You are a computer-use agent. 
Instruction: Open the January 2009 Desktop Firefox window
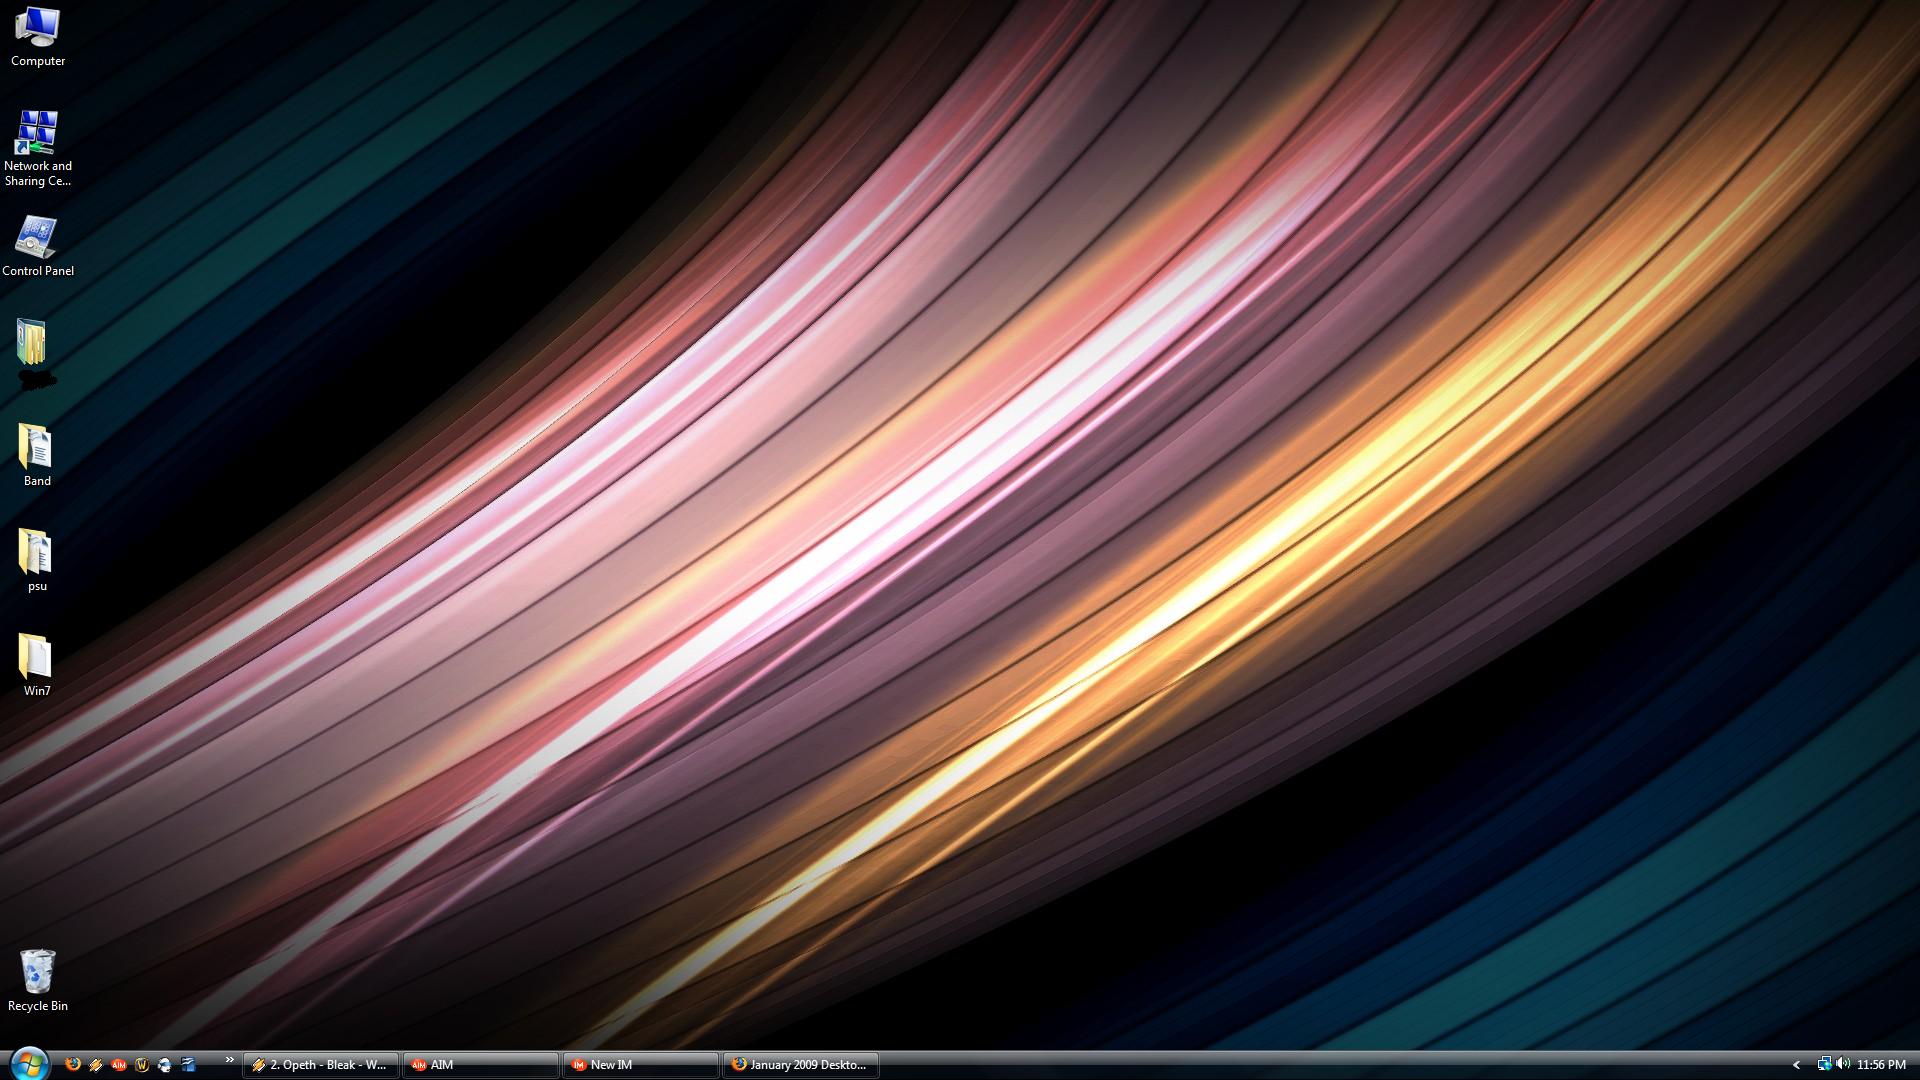[800, 1065]
